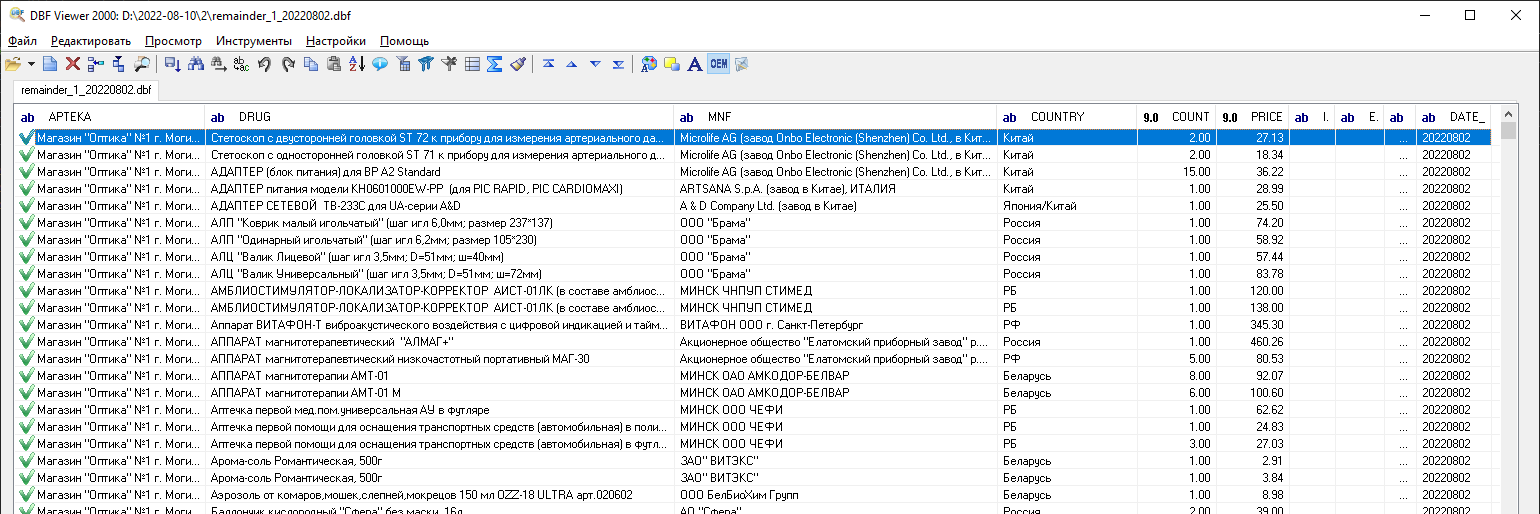Toggle the checkmark on the АППАРАТ магнитотерапии АМТ-01 М row

tap(26, 392)
